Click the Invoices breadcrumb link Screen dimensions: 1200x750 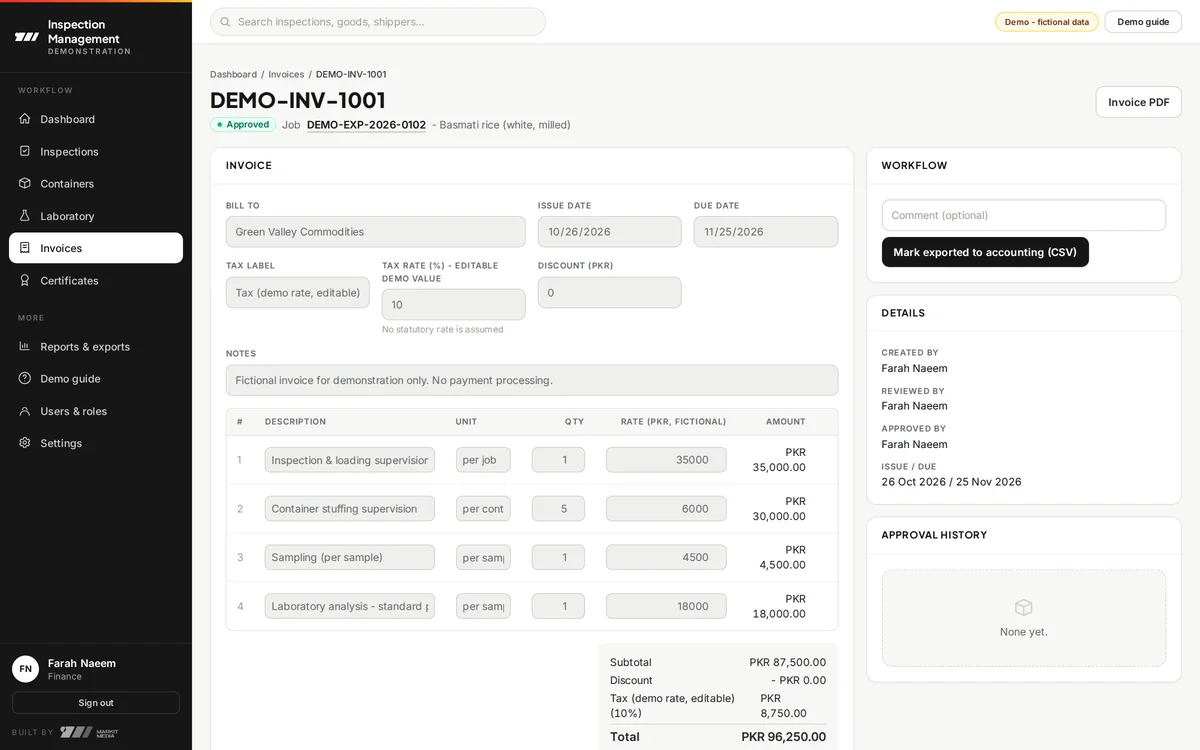point(286,74)
